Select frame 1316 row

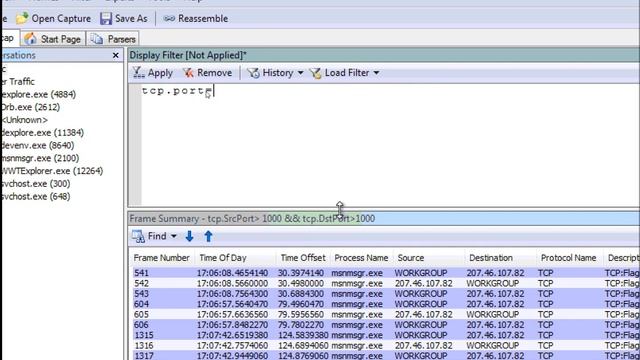click(386, 346)
